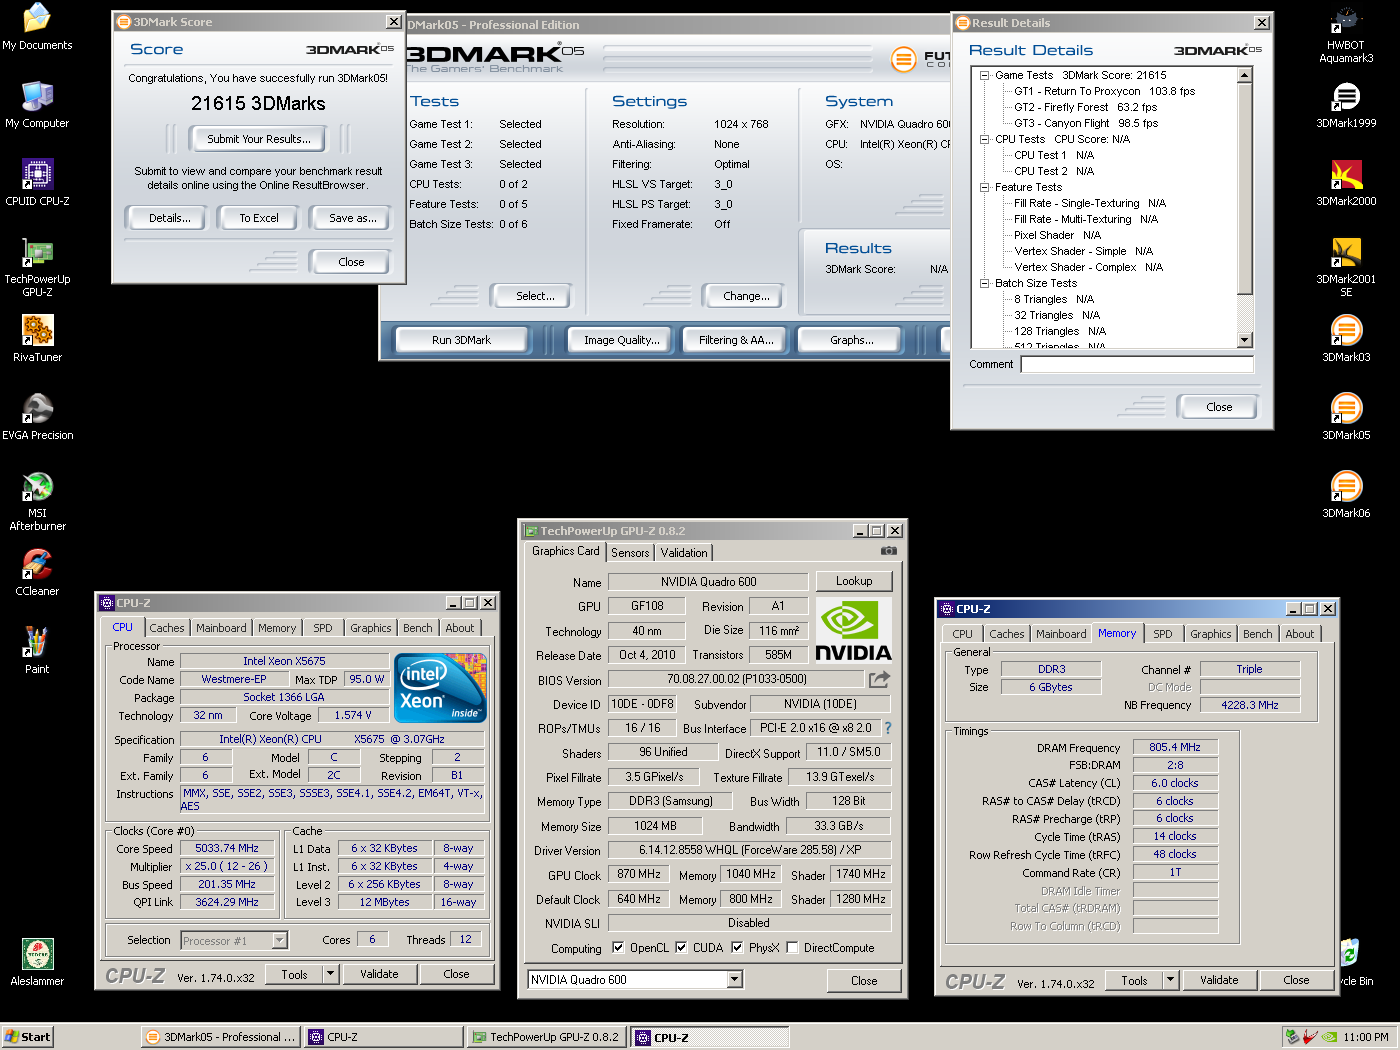
Task: Open Tools dropdown arrow in CPU-Z Memory window
Action: [x=1170, y=980]
